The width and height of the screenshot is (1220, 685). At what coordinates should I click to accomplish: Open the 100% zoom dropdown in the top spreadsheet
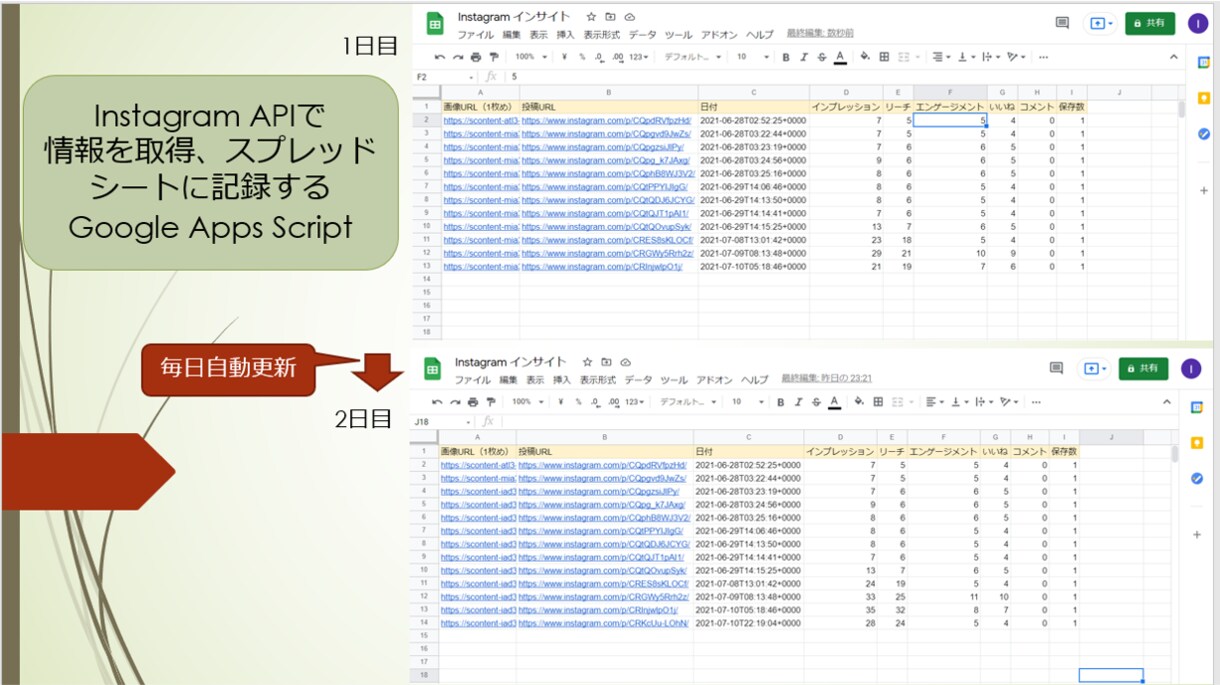(531, 57)
